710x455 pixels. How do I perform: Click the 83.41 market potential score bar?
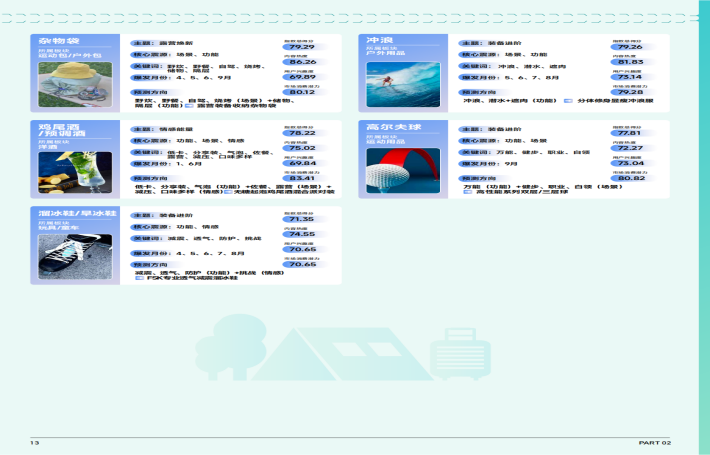[301, 178]
